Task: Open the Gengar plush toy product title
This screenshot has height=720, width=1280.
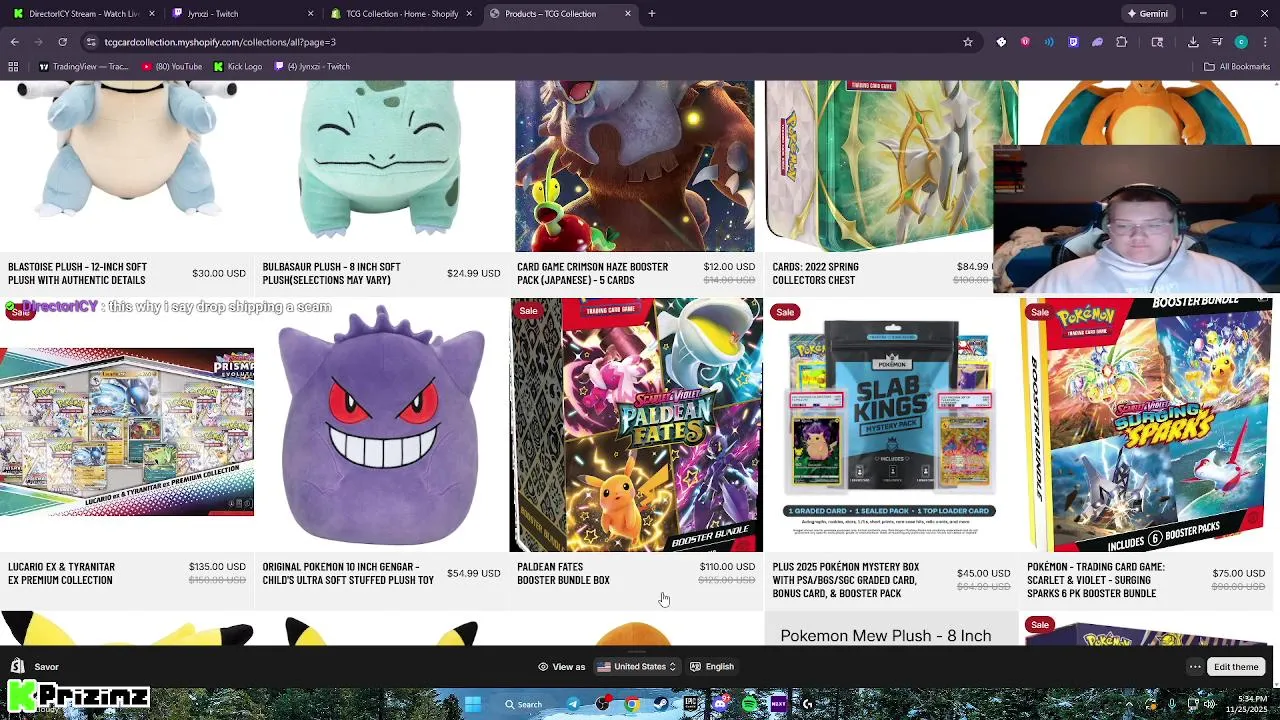Action: pos(348,573)
